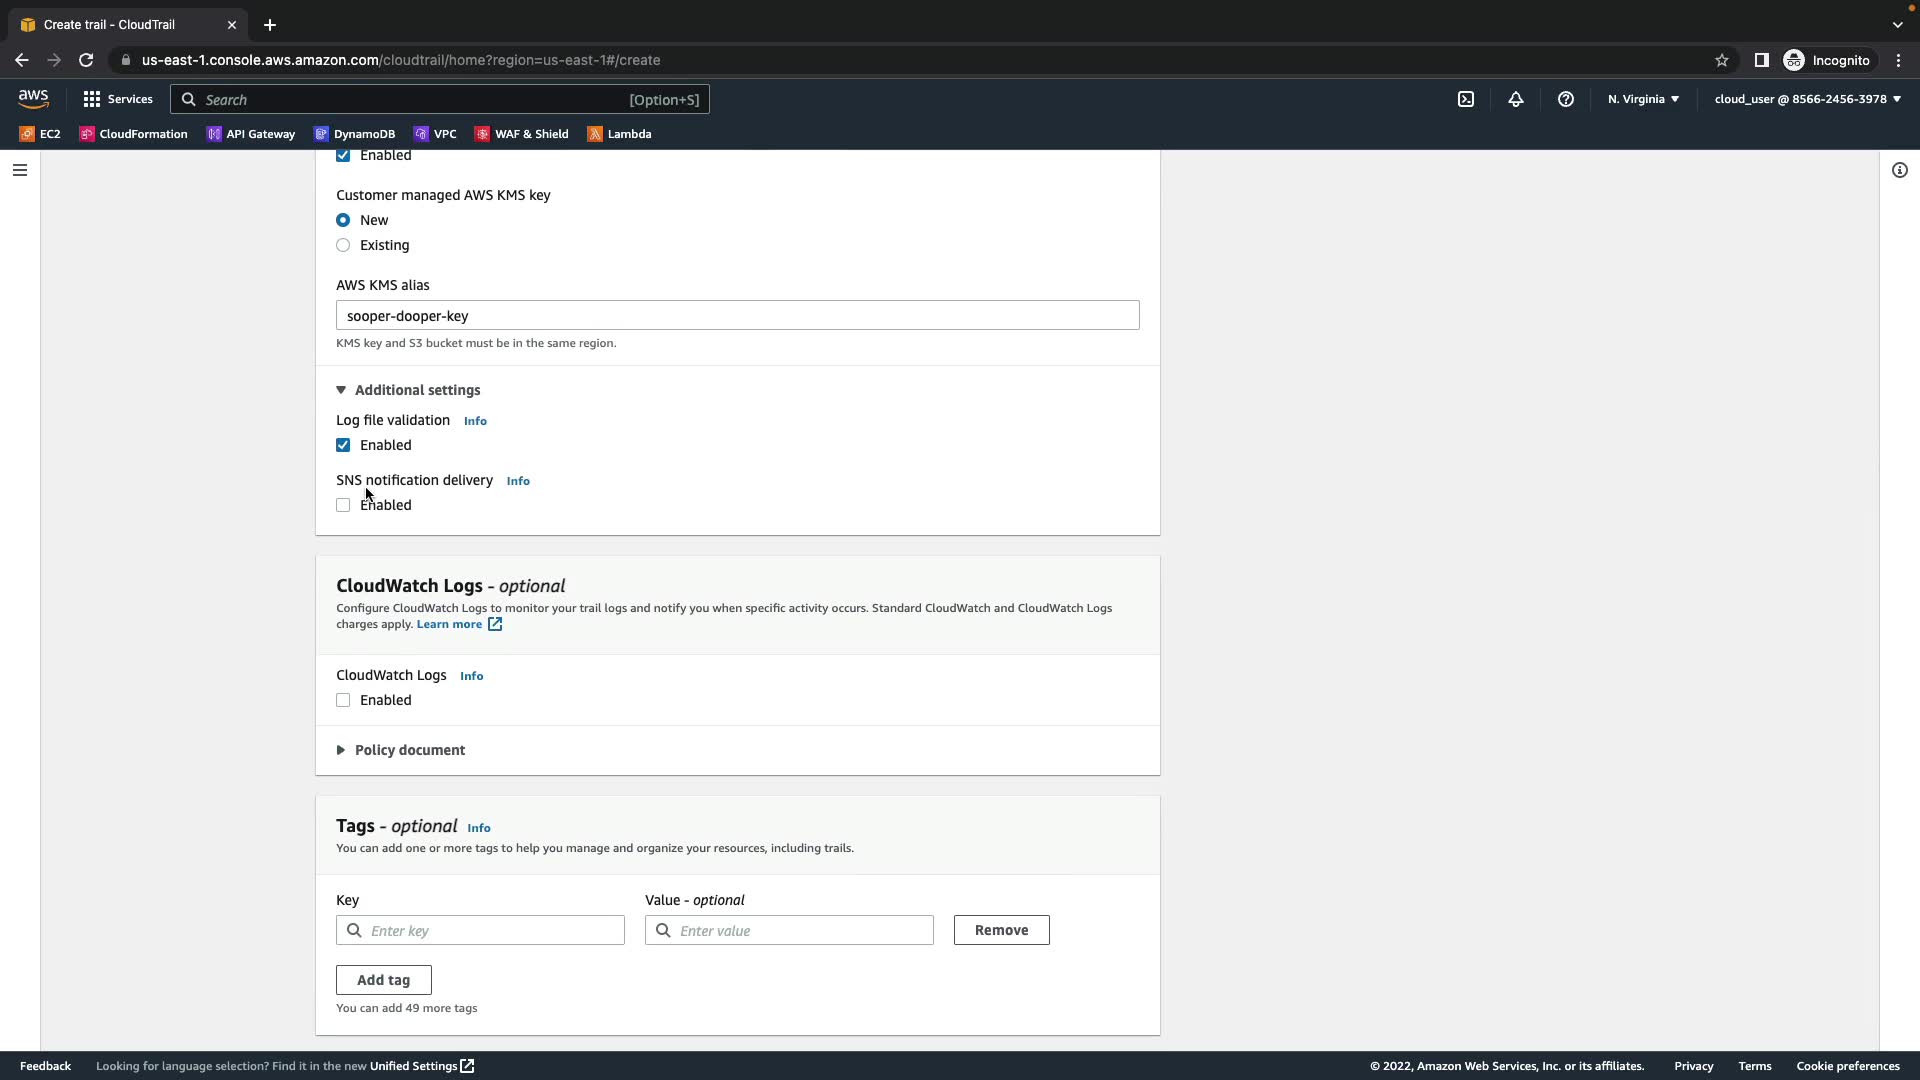Uncheck Log file validation Enabled checkbox

[x=343, y=445]
